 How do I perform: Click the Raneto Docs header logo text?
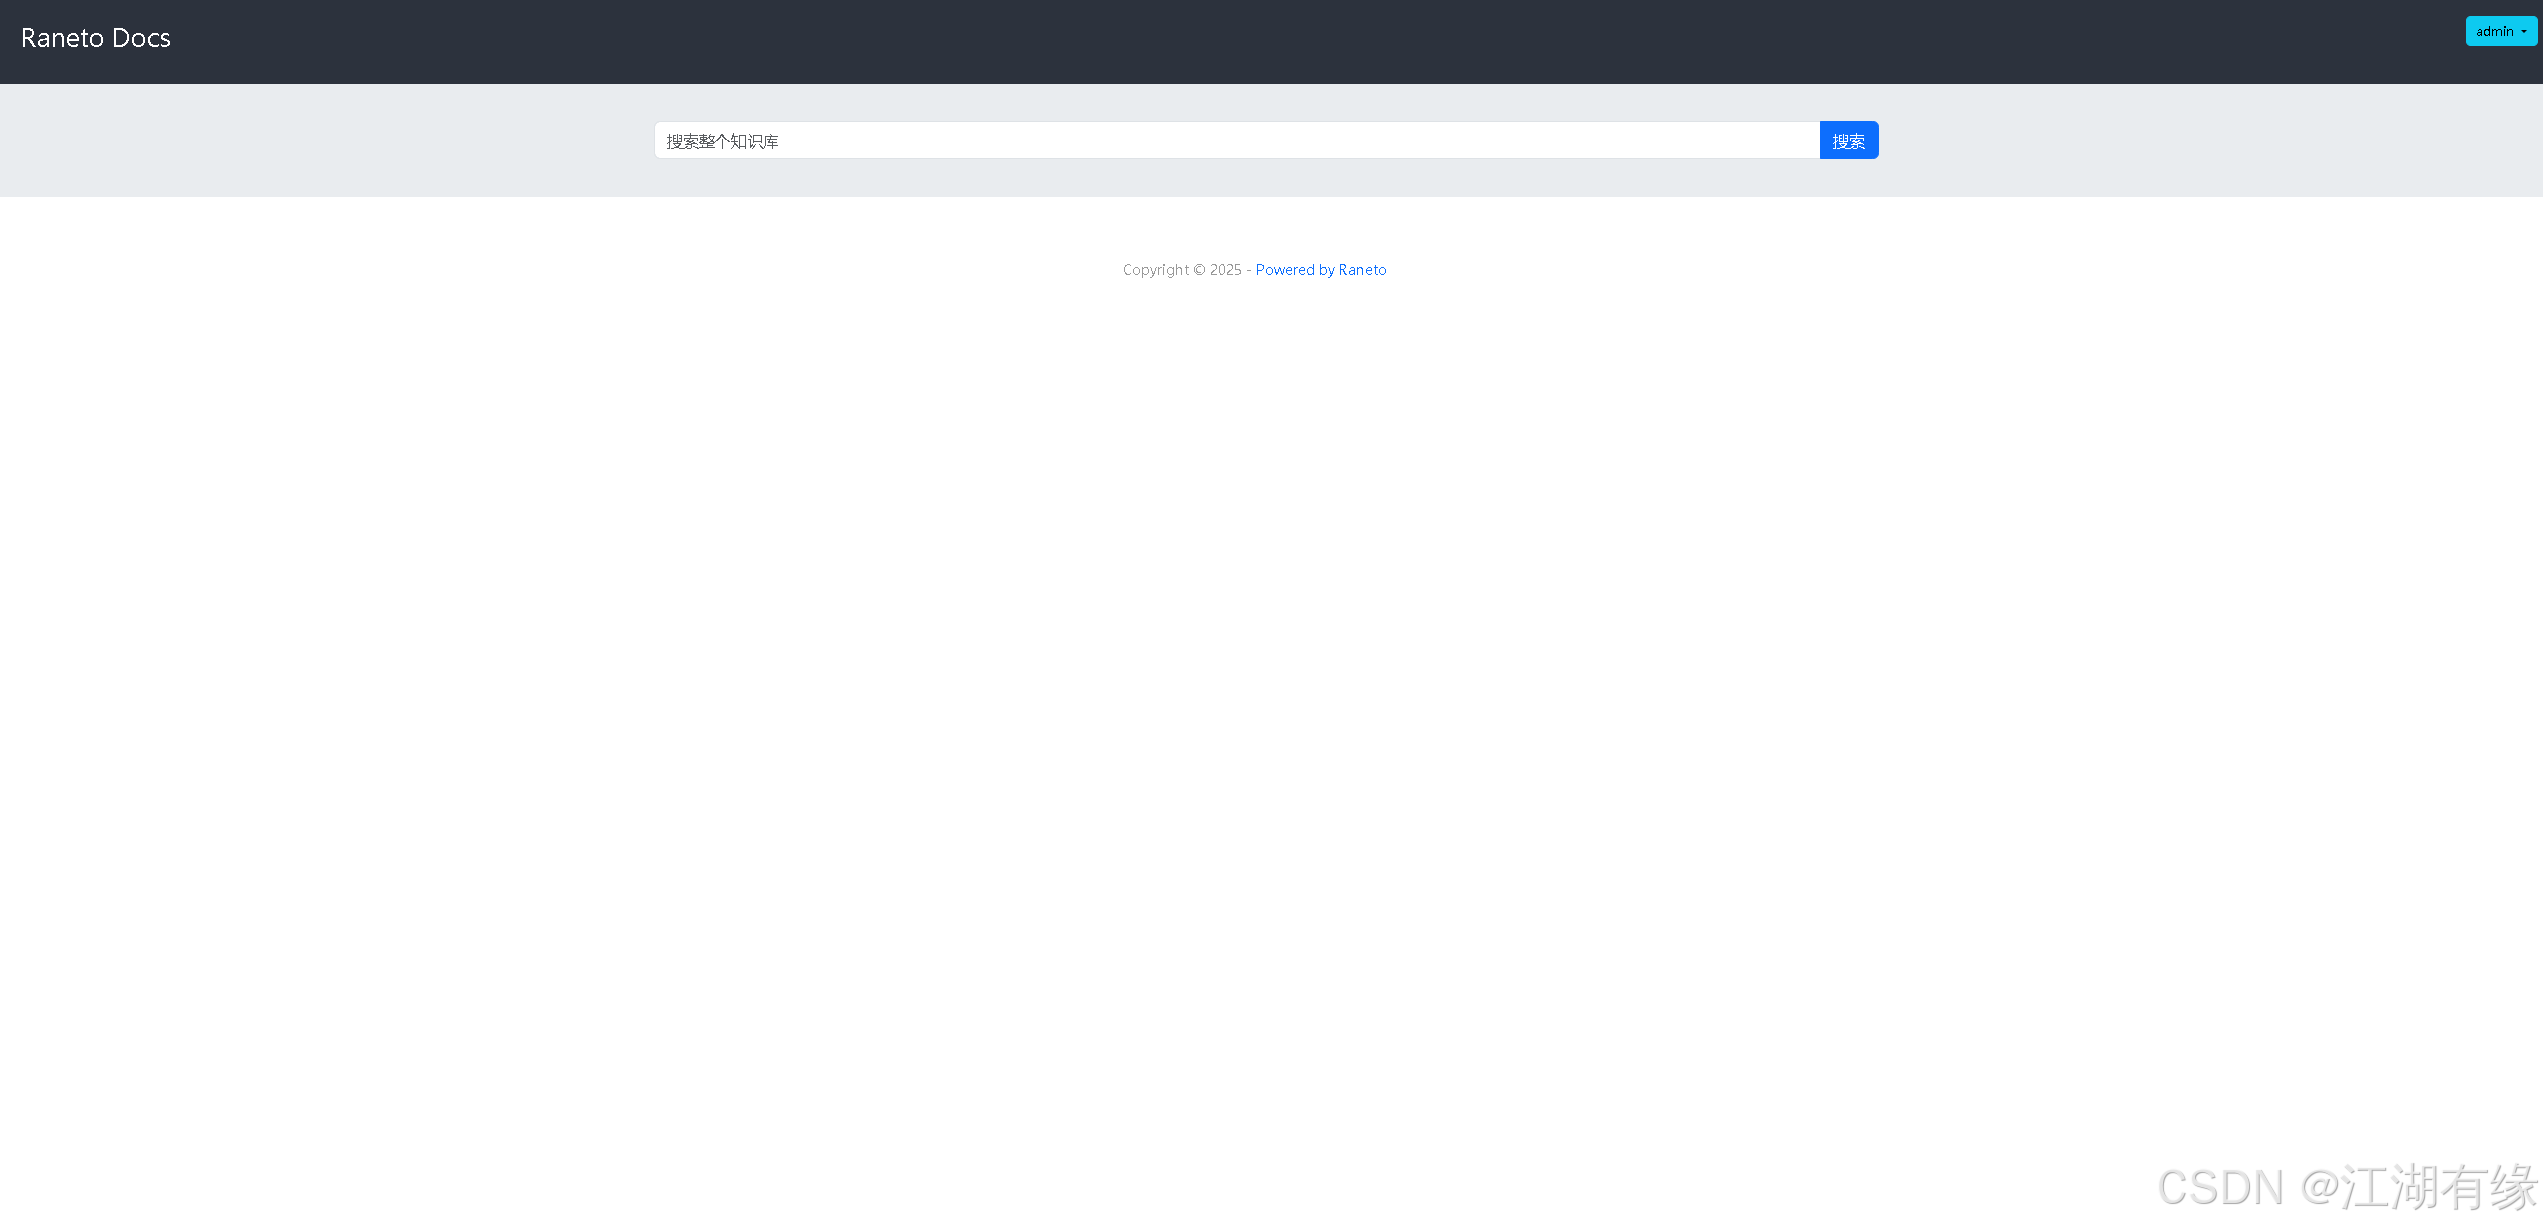click(x=95, y=38)
